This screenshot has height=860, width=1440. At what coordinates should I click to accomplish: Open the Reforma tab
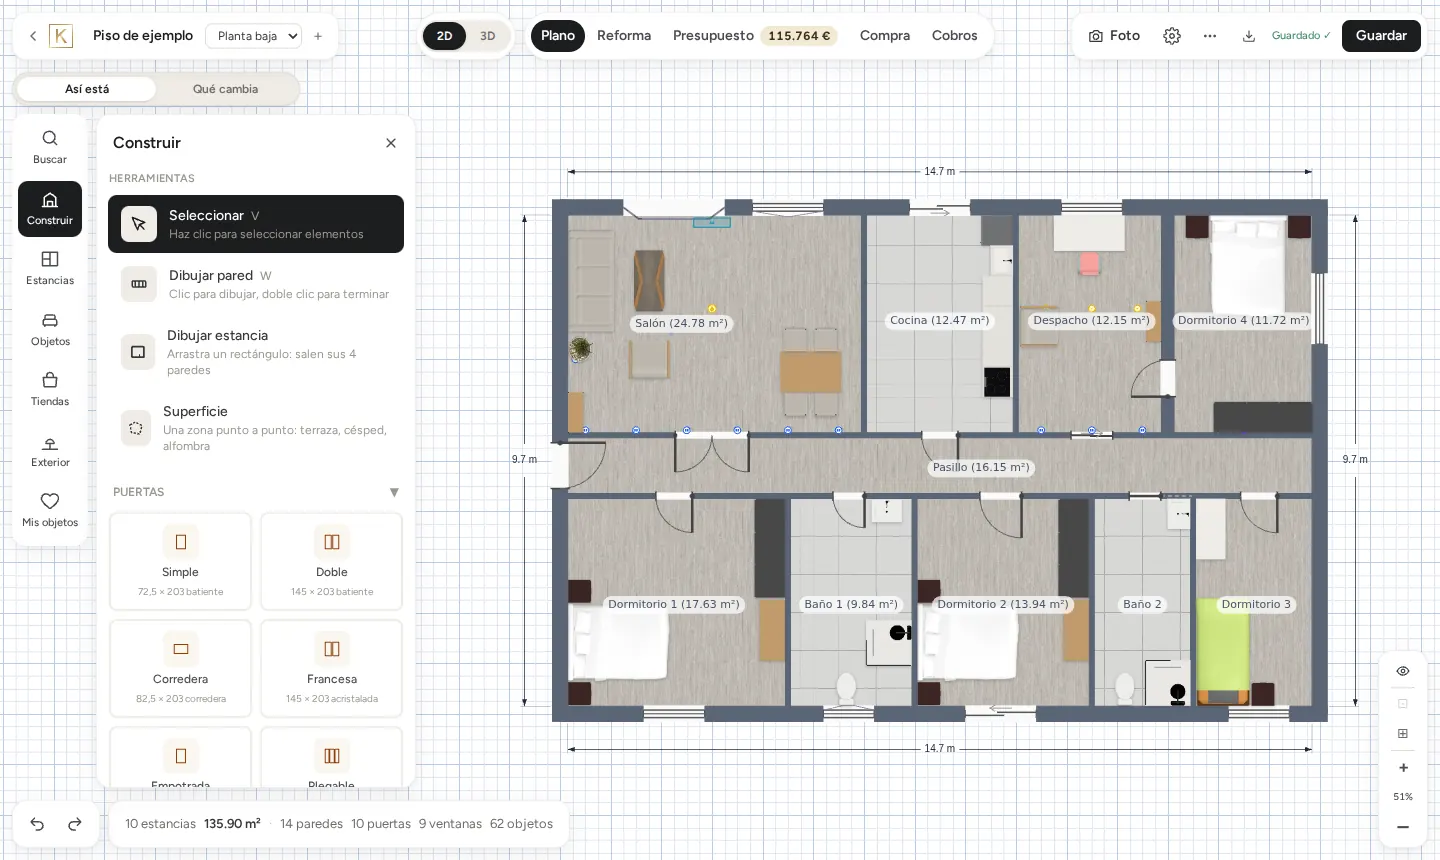tap(624, 36)
